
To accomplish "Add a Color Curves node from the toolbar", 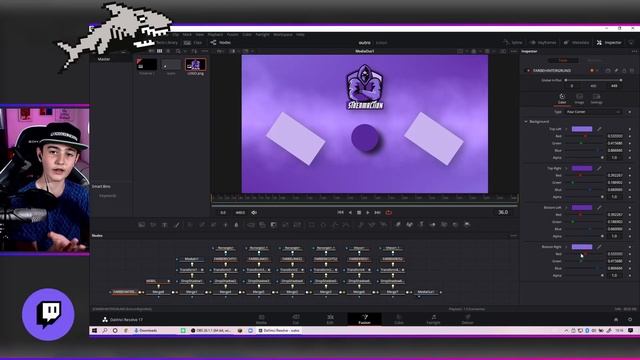I will [202, 224].
